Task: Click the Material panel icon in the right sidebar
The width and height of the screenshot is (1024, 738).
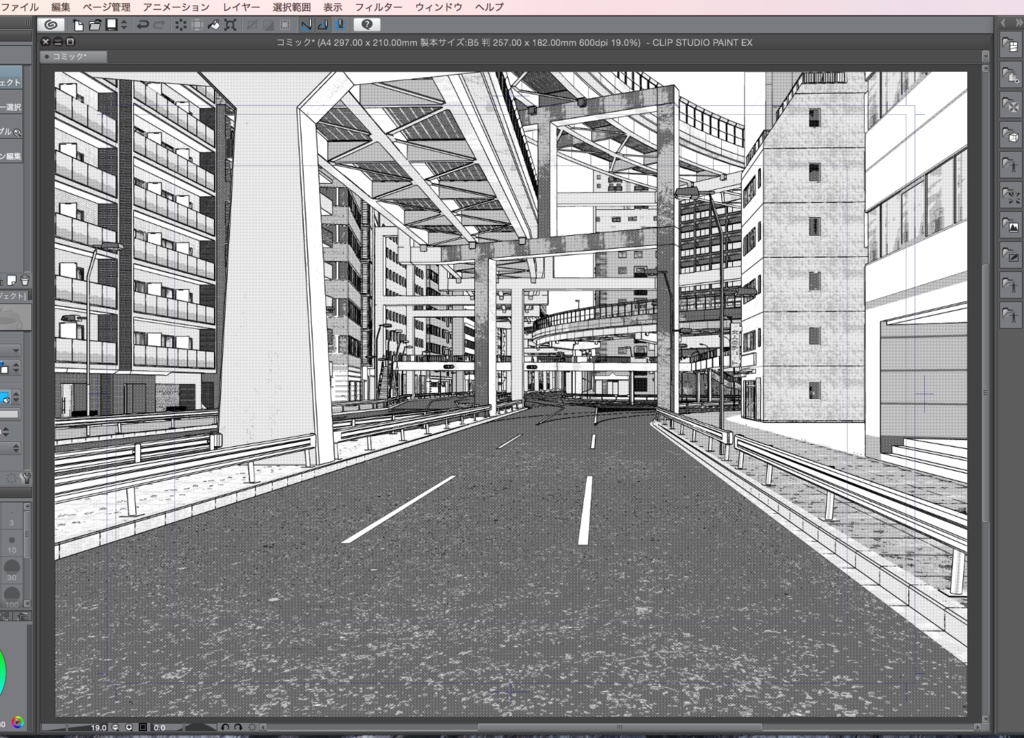Action: (1010, 46)
